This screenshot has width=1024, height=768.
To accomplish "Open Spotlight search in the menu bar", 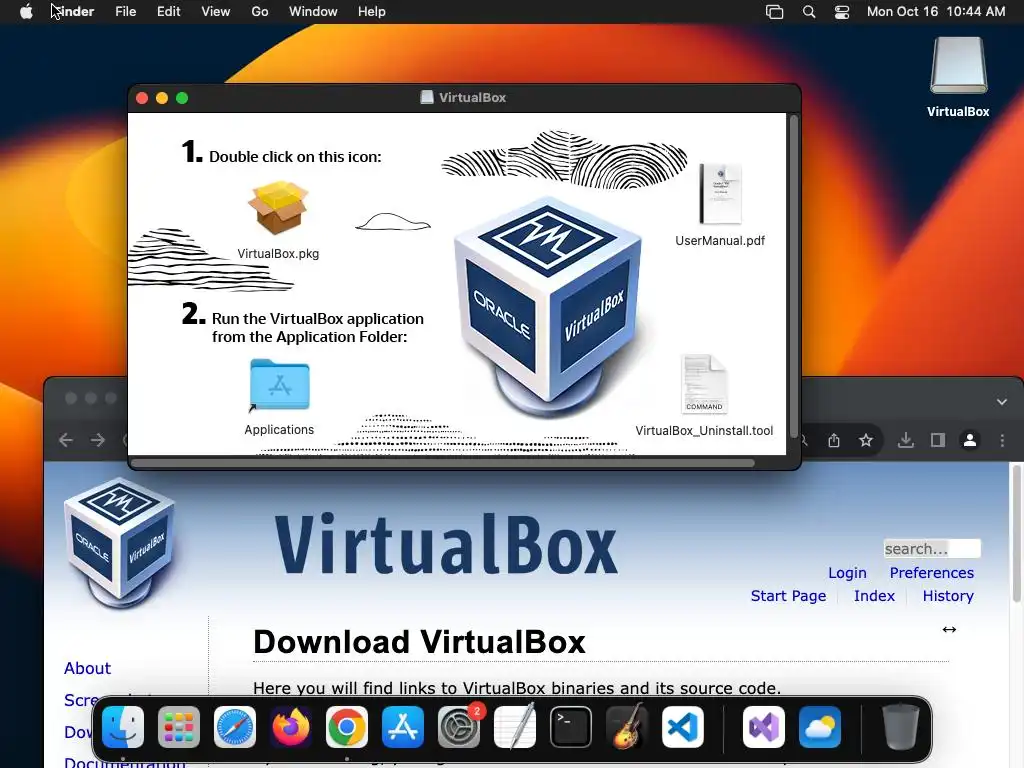I will (808, 12).
